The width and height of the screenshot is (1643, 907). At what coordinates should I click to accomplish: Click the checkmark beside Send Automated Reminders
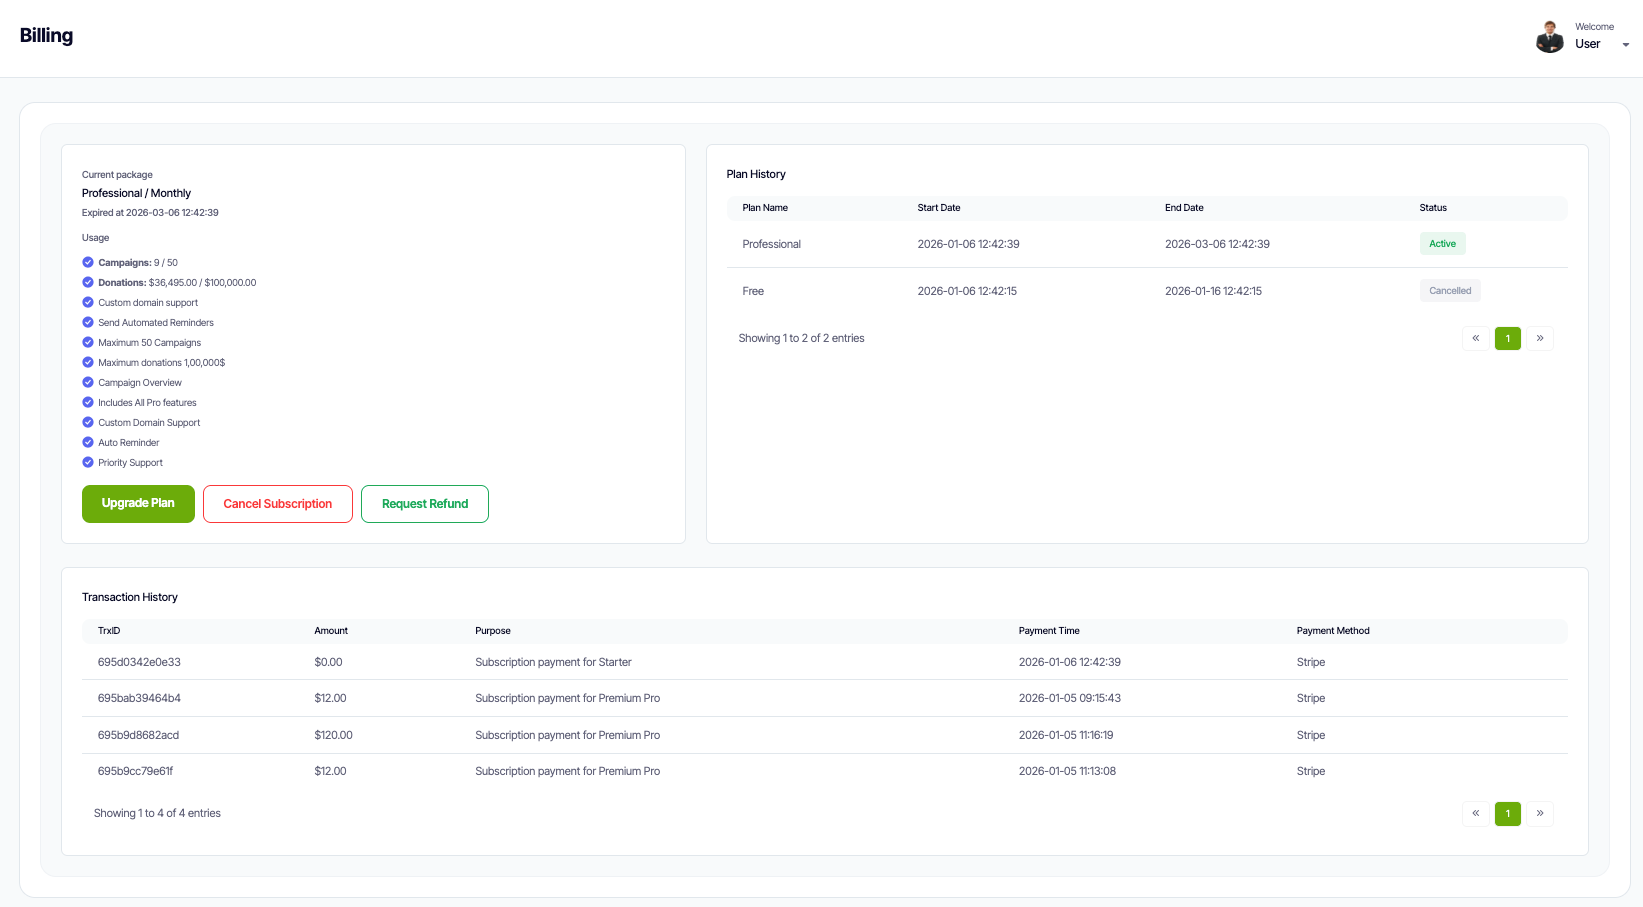click(x=87, y=322)
